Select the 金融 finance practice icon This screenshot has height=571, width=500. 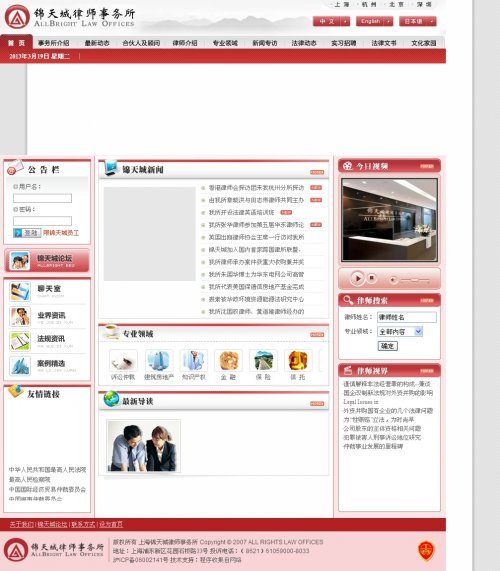coord(228,360)
